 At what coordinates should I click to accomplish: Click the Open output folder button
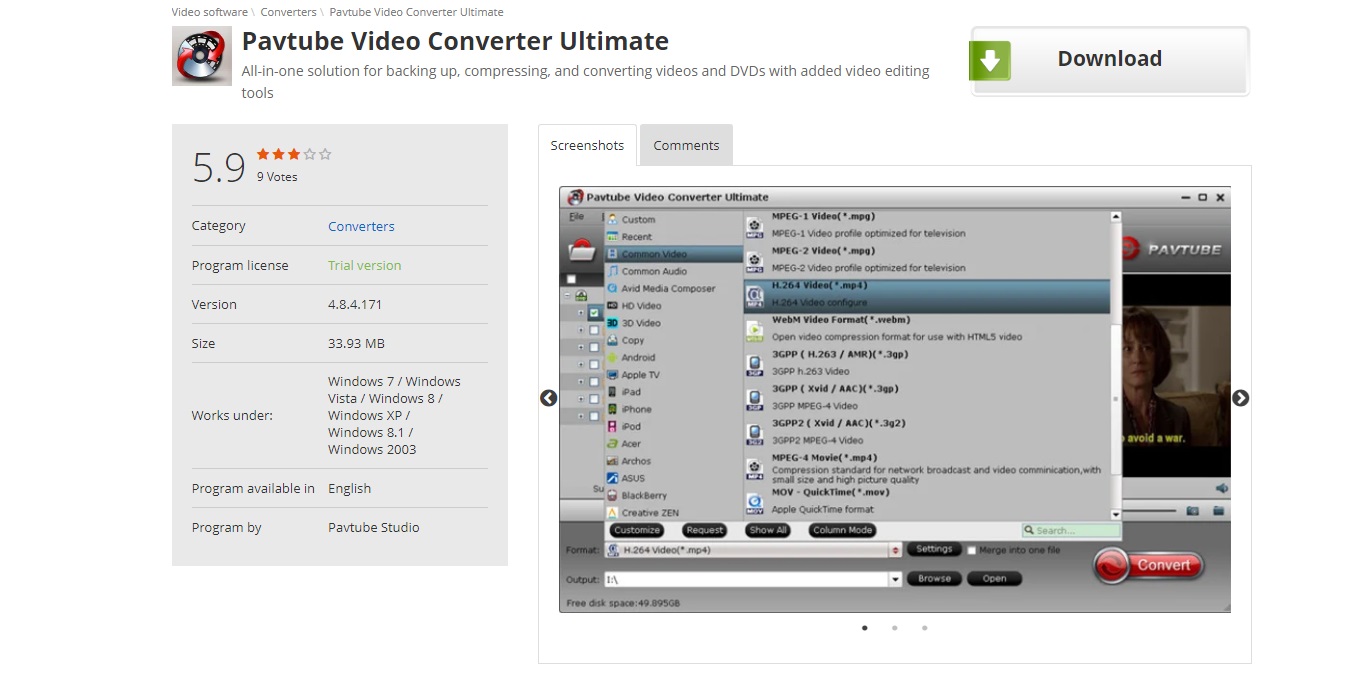point(994,578)
